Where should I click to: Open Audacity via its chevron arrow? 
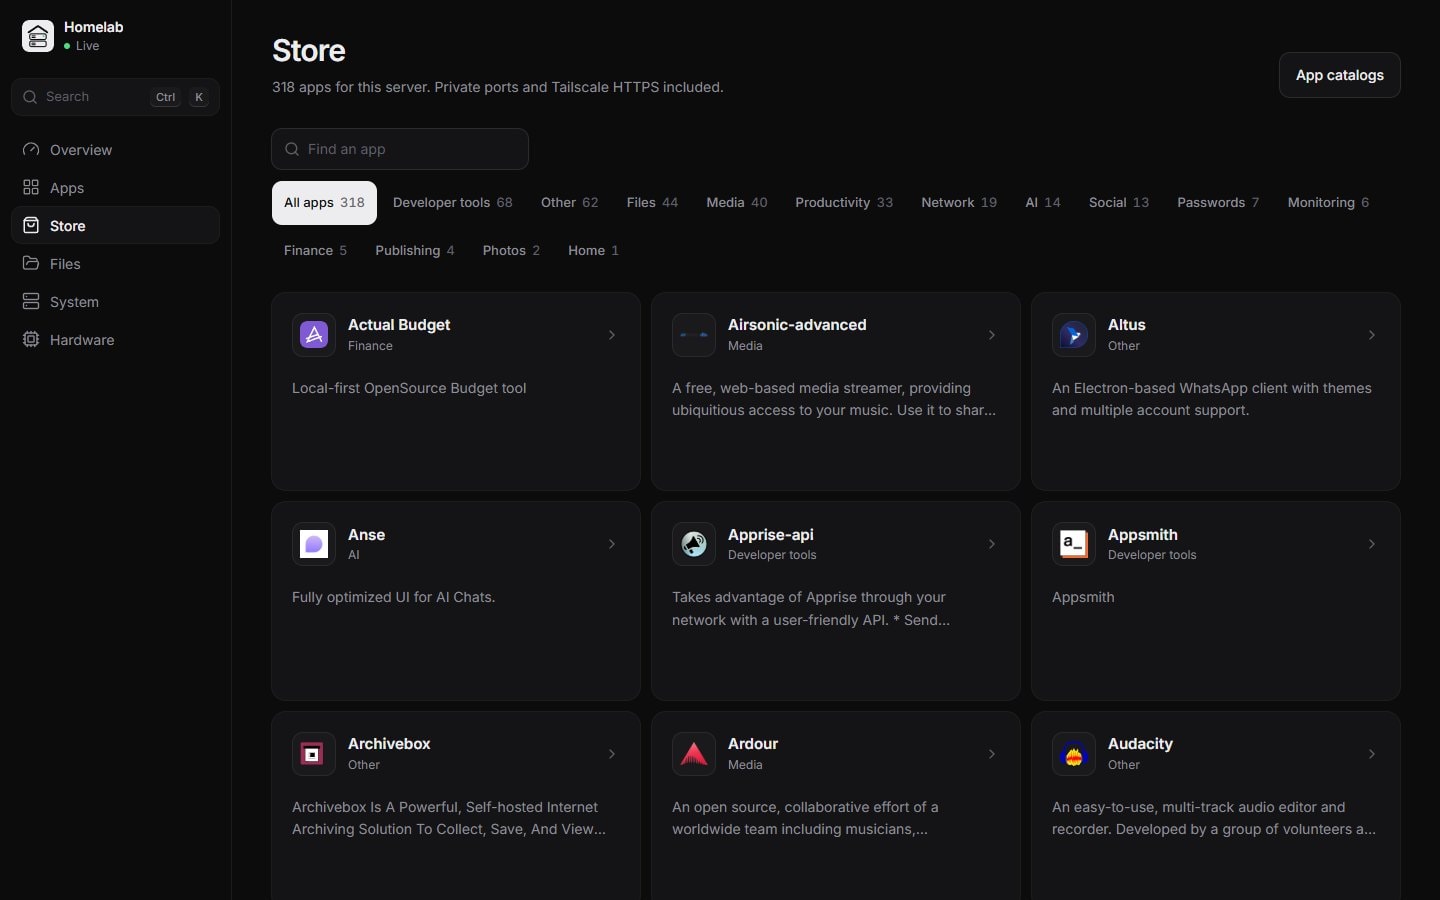(x=1372, y=754)
